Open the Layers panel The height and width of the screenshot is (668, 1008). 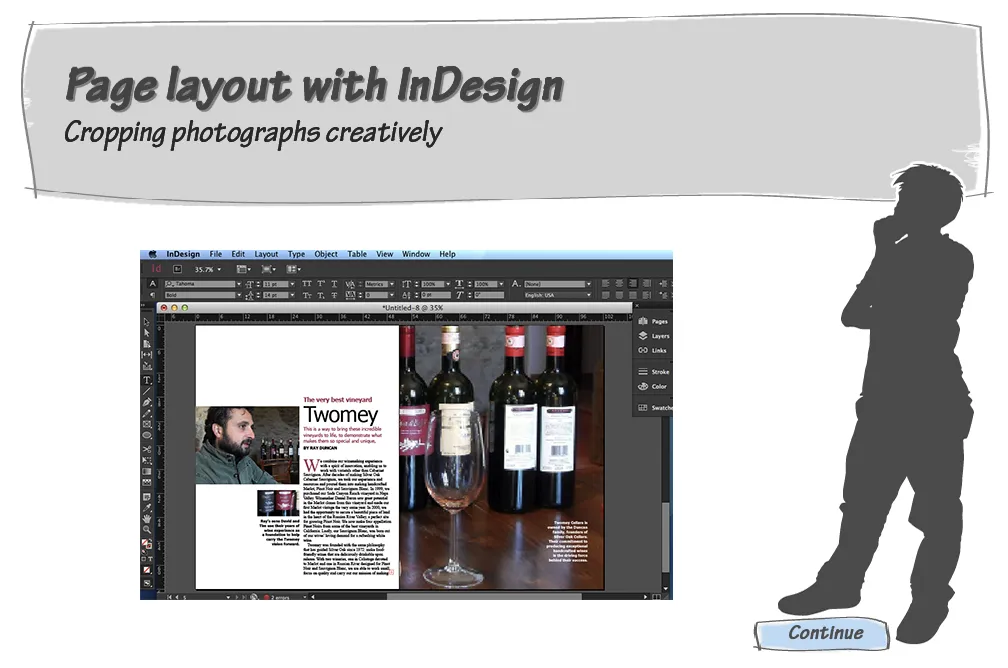point(655,336)
